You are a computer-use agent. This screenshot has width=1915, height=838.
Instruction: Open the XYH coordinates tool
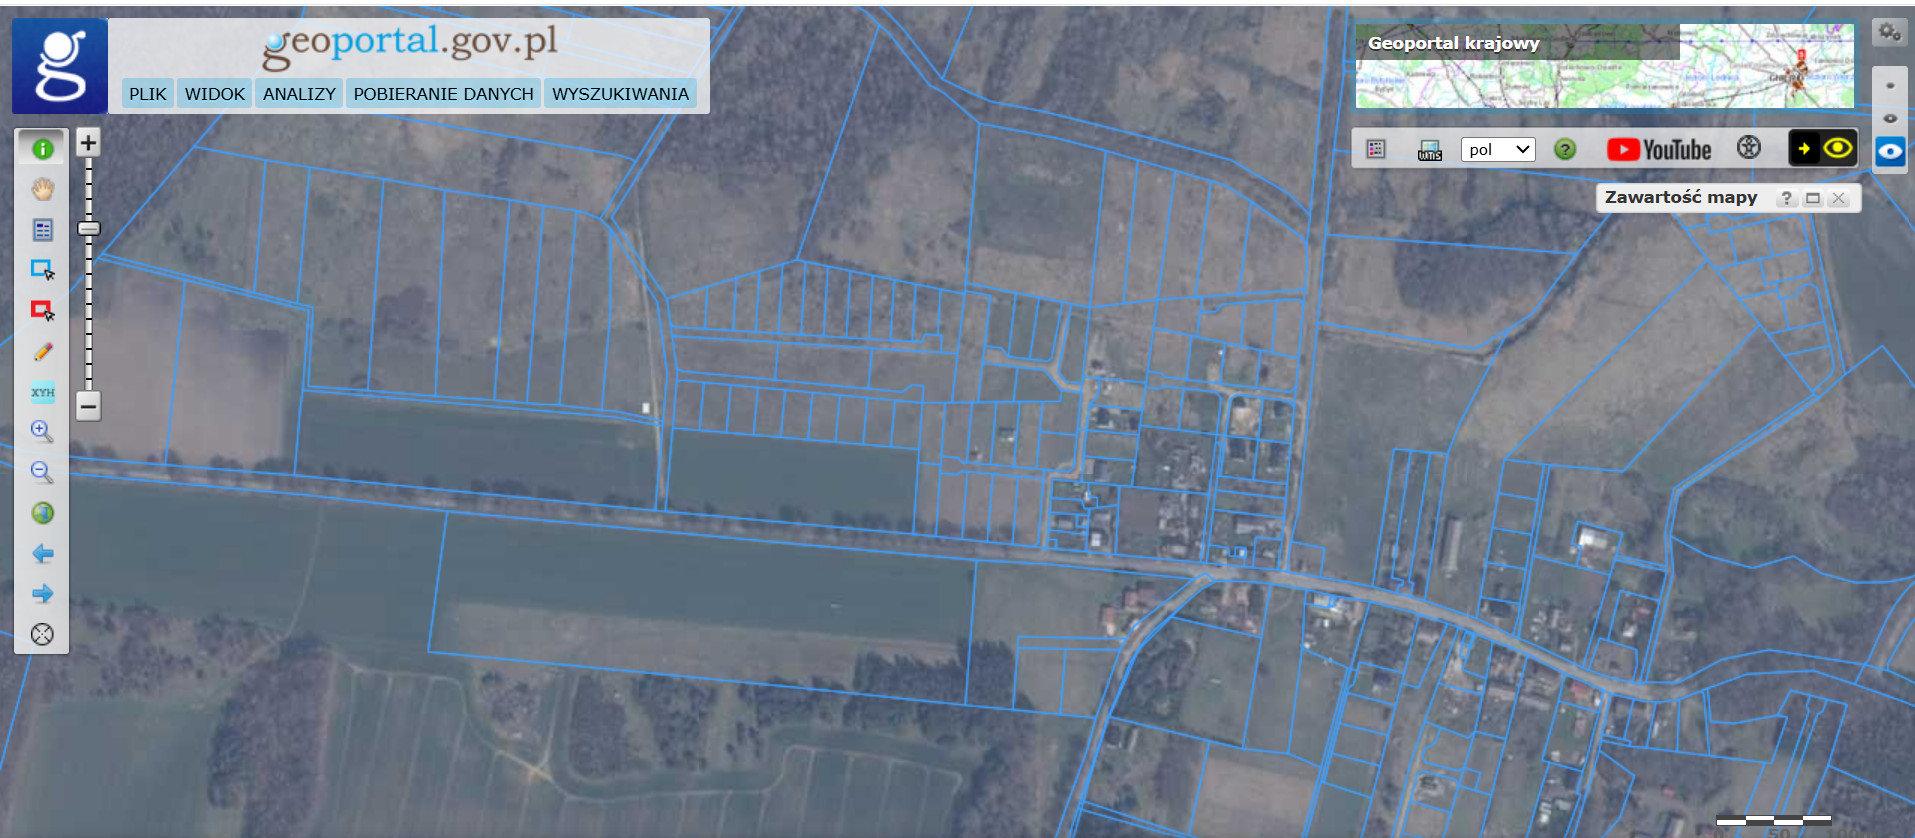pos(42,392)
